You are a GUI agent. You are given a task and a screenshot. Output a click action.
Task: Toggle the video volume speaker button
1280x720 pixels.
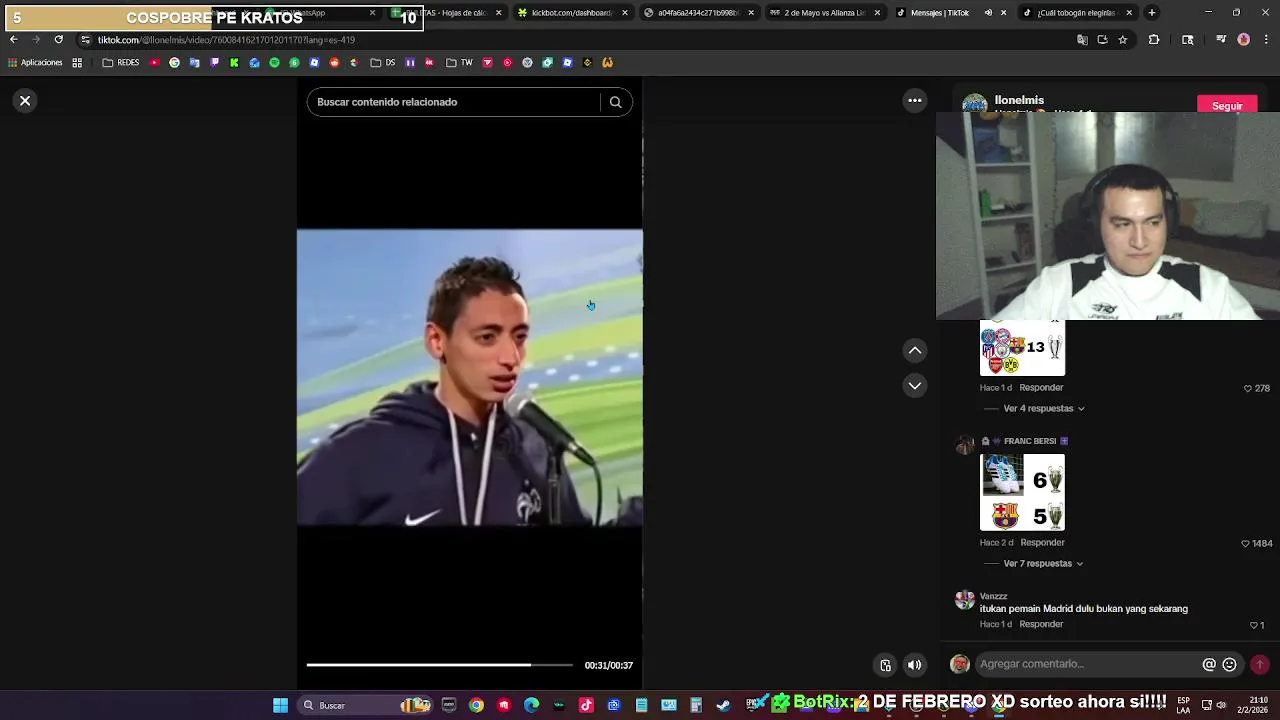pos(915,665)
